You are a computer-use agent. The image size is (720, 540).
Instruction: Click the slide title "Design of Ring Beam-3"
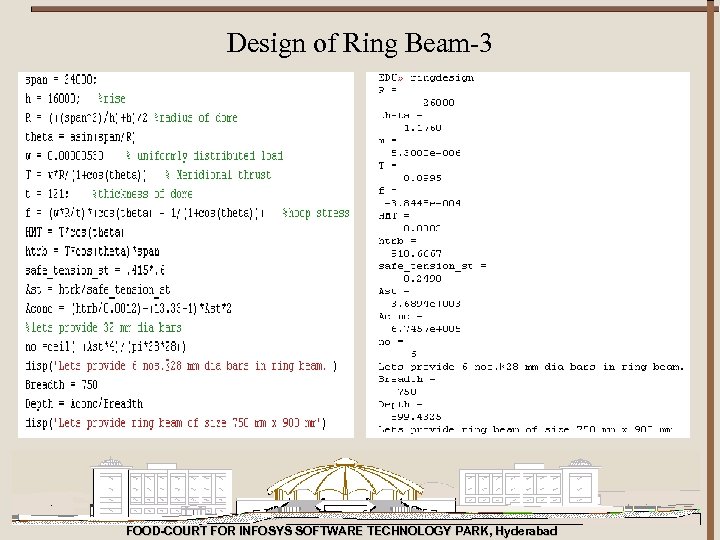[x=359, y=43]
